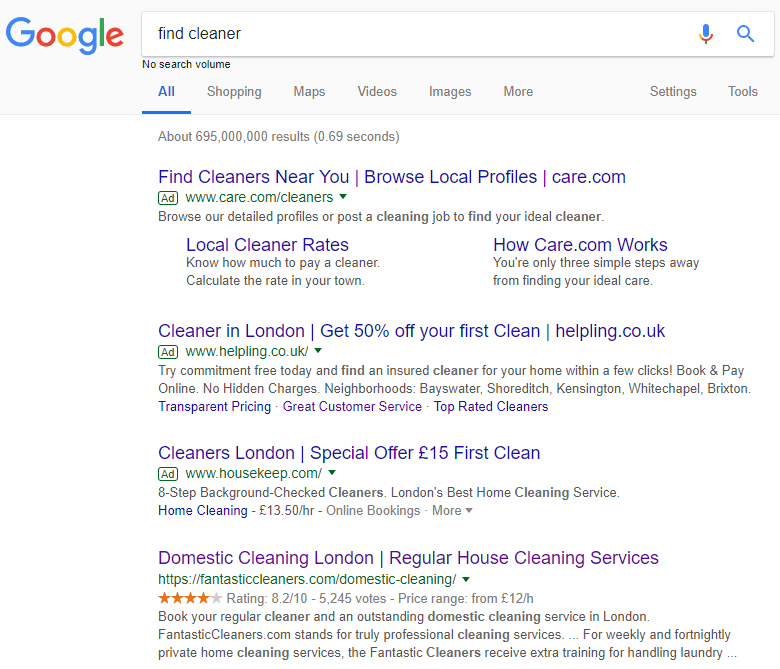Open the More search categories menu
Viewport: 780px width, 669px height.
point(518,92)
